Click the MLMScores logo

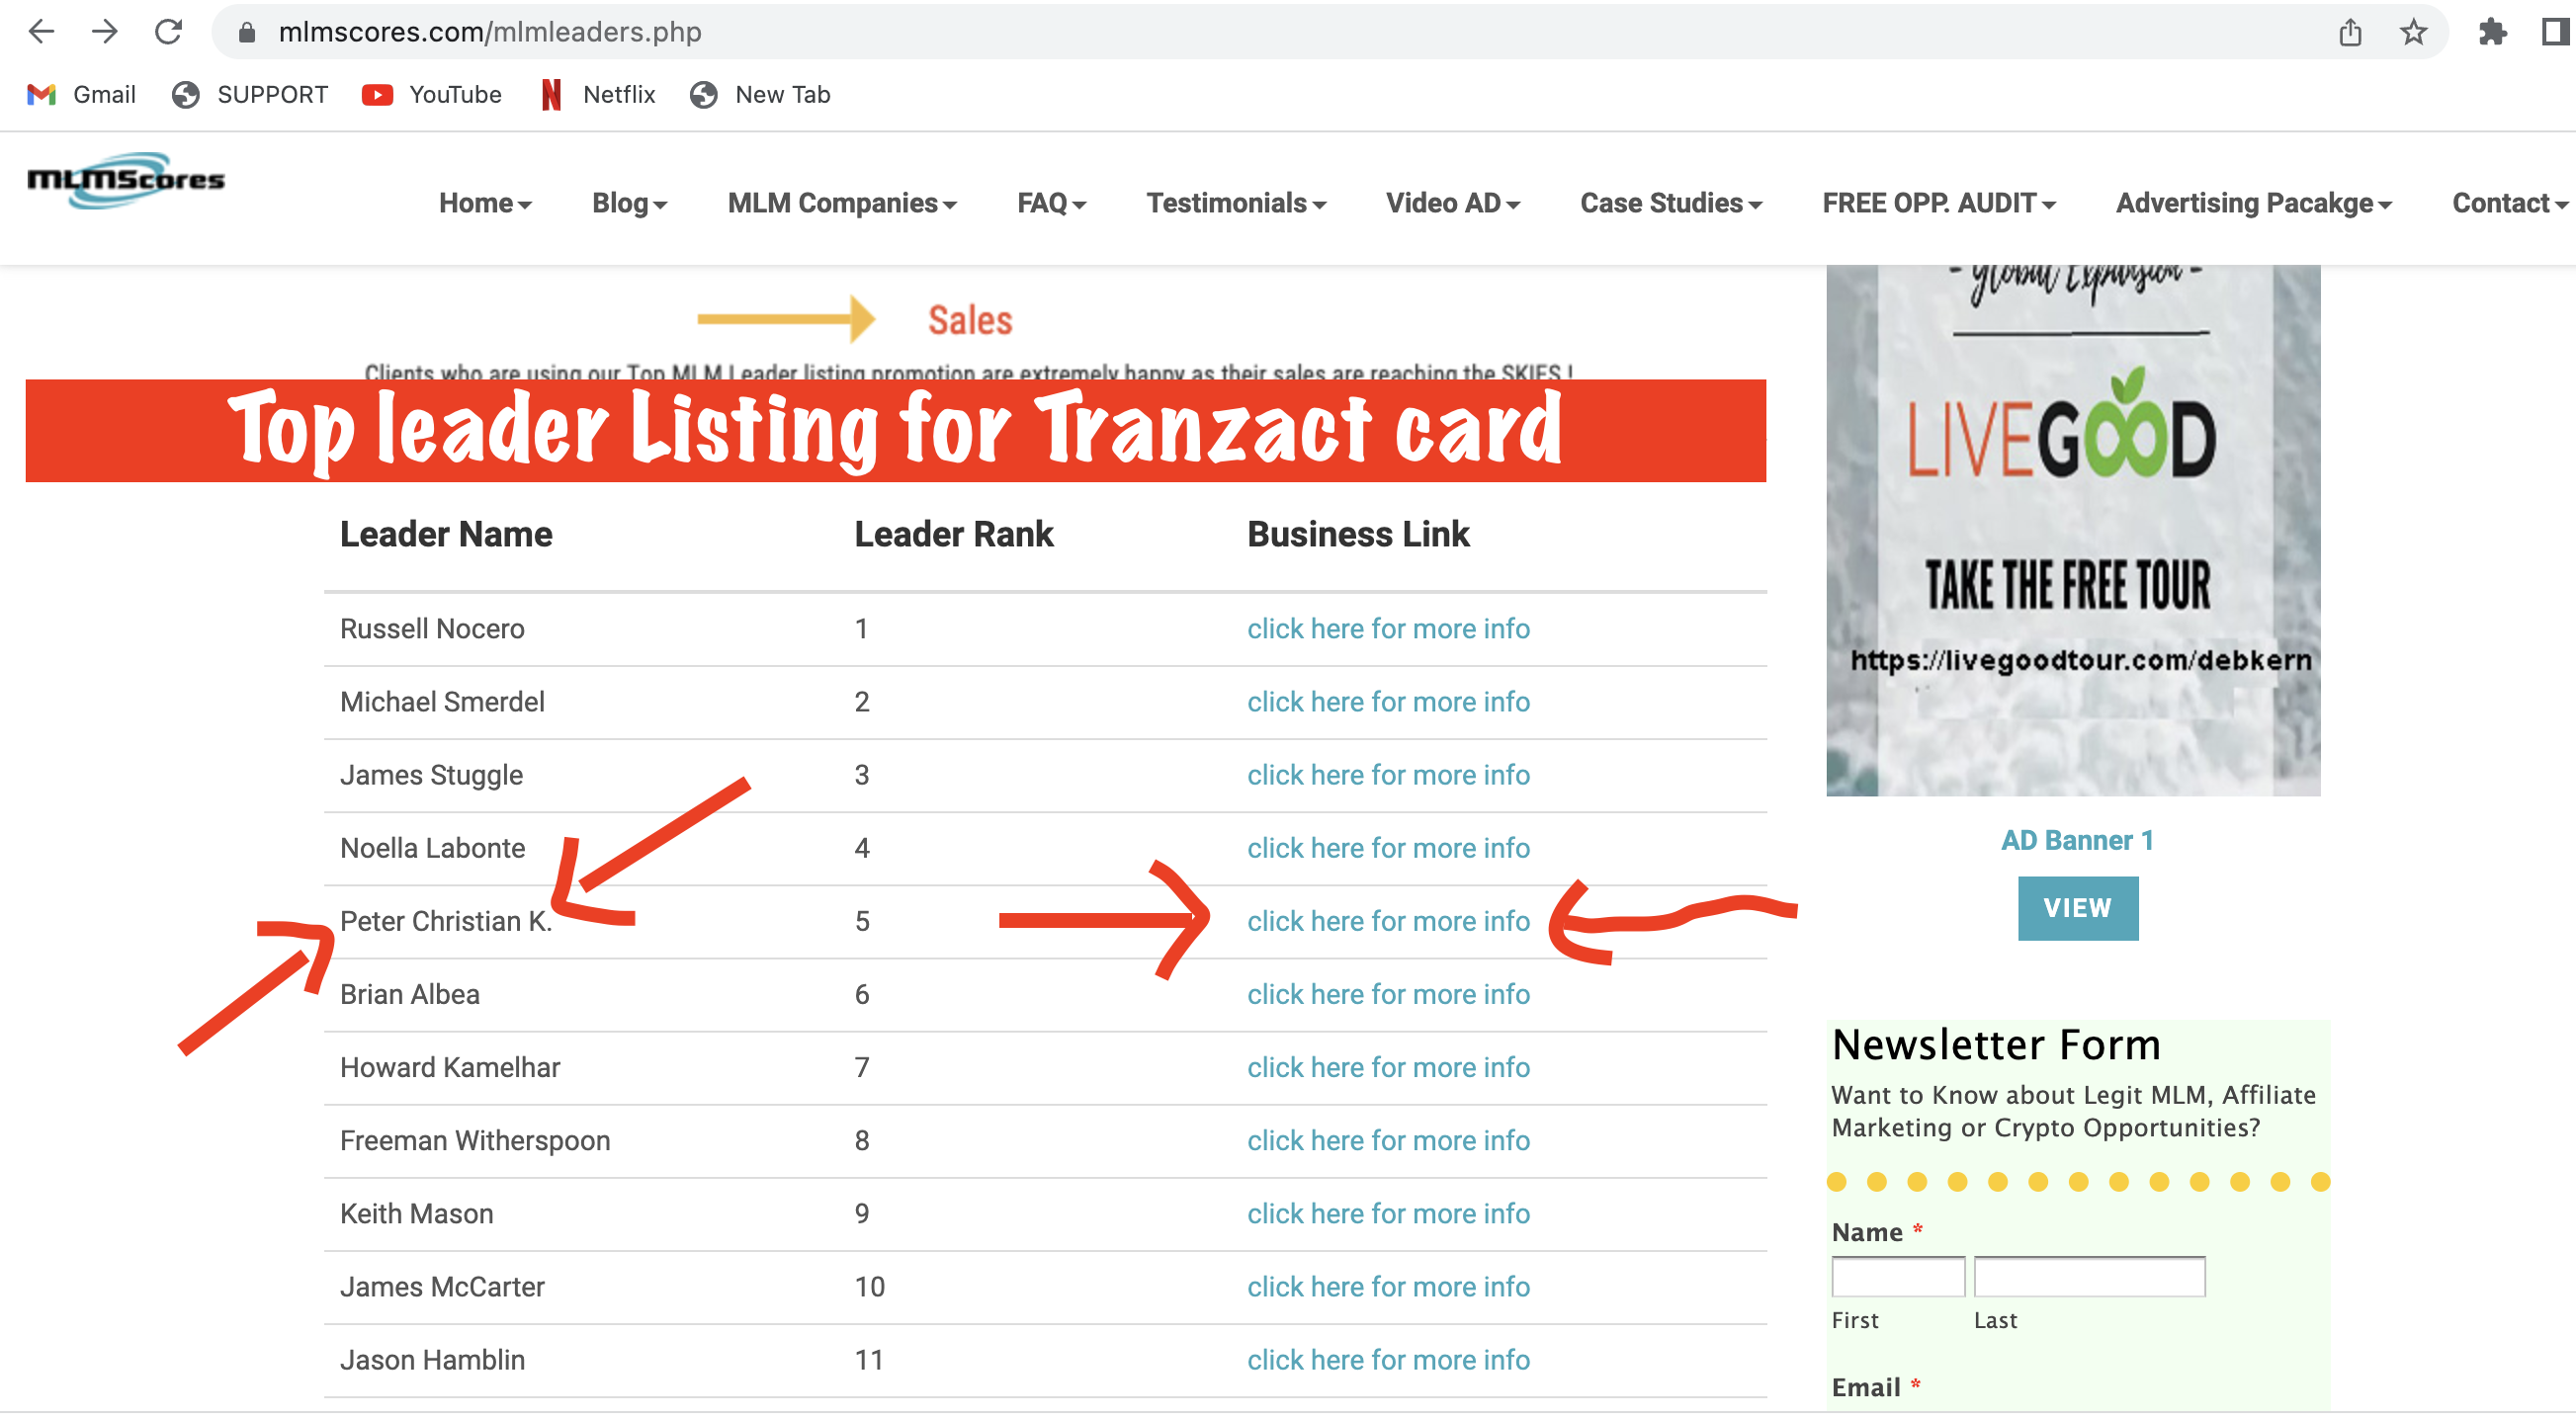126,180
